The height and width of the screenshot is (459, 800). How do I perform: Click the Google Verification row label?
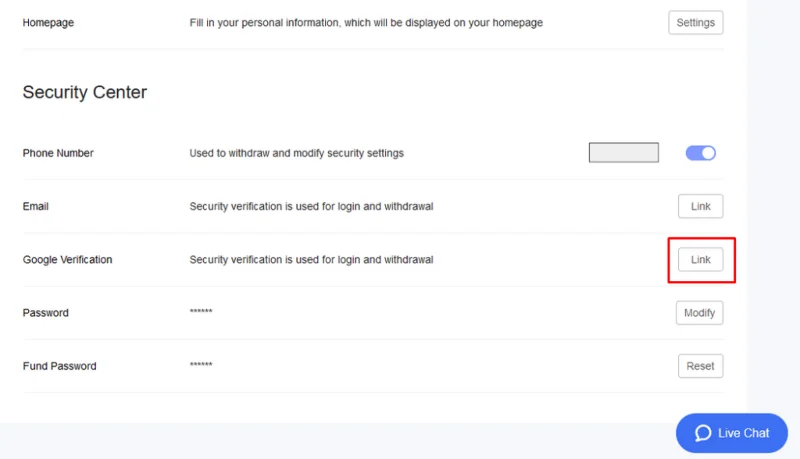(x=67, y=260)
